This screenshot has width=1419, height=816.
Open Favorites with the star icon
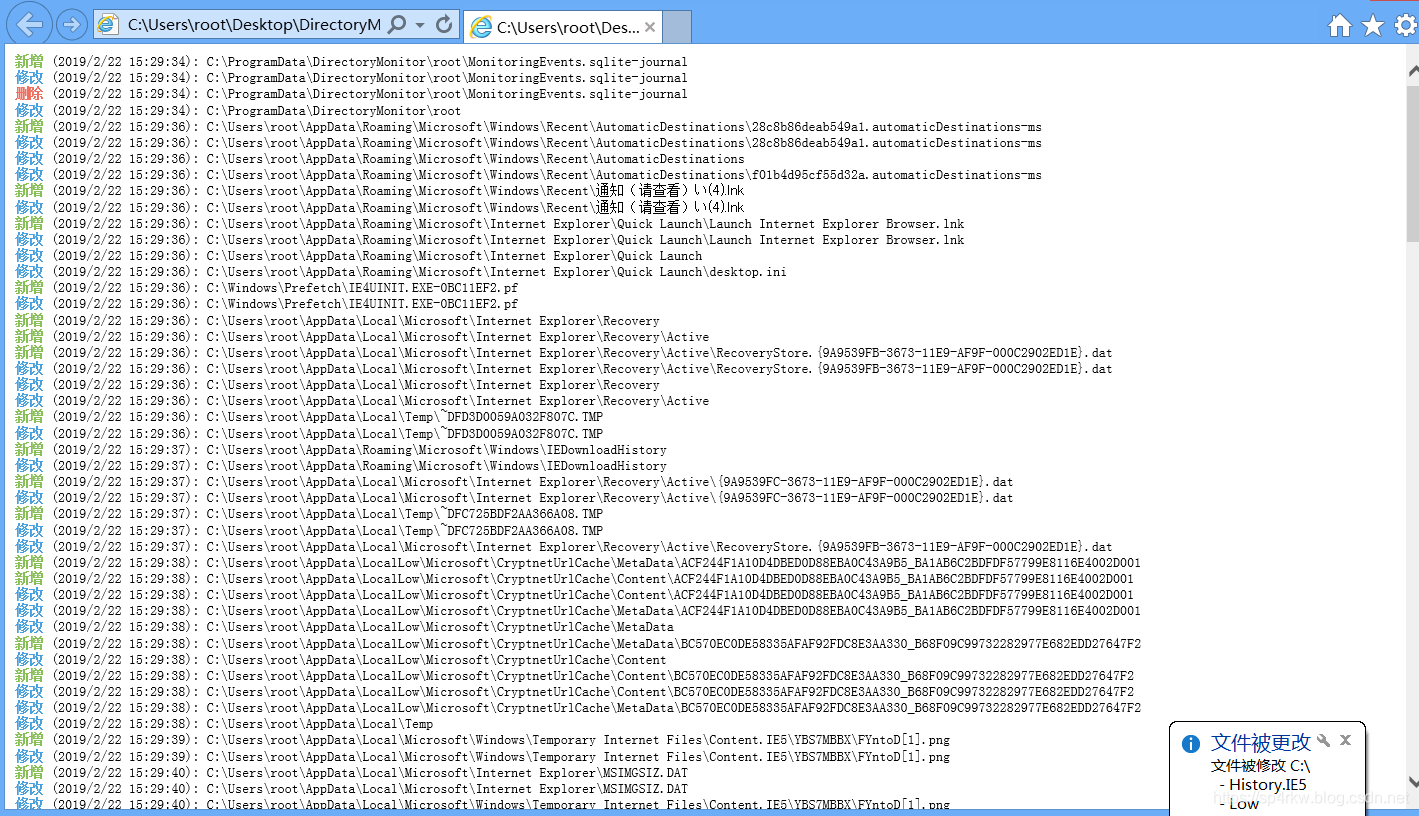pos(1373,25)
